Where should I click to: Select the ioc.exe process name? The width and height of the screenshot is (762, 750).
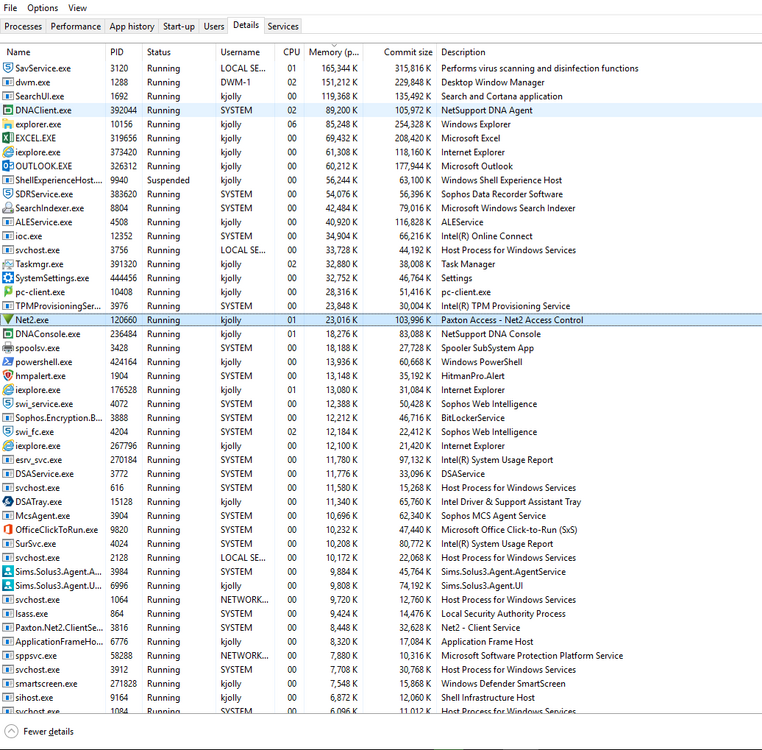tap(29, 236)
